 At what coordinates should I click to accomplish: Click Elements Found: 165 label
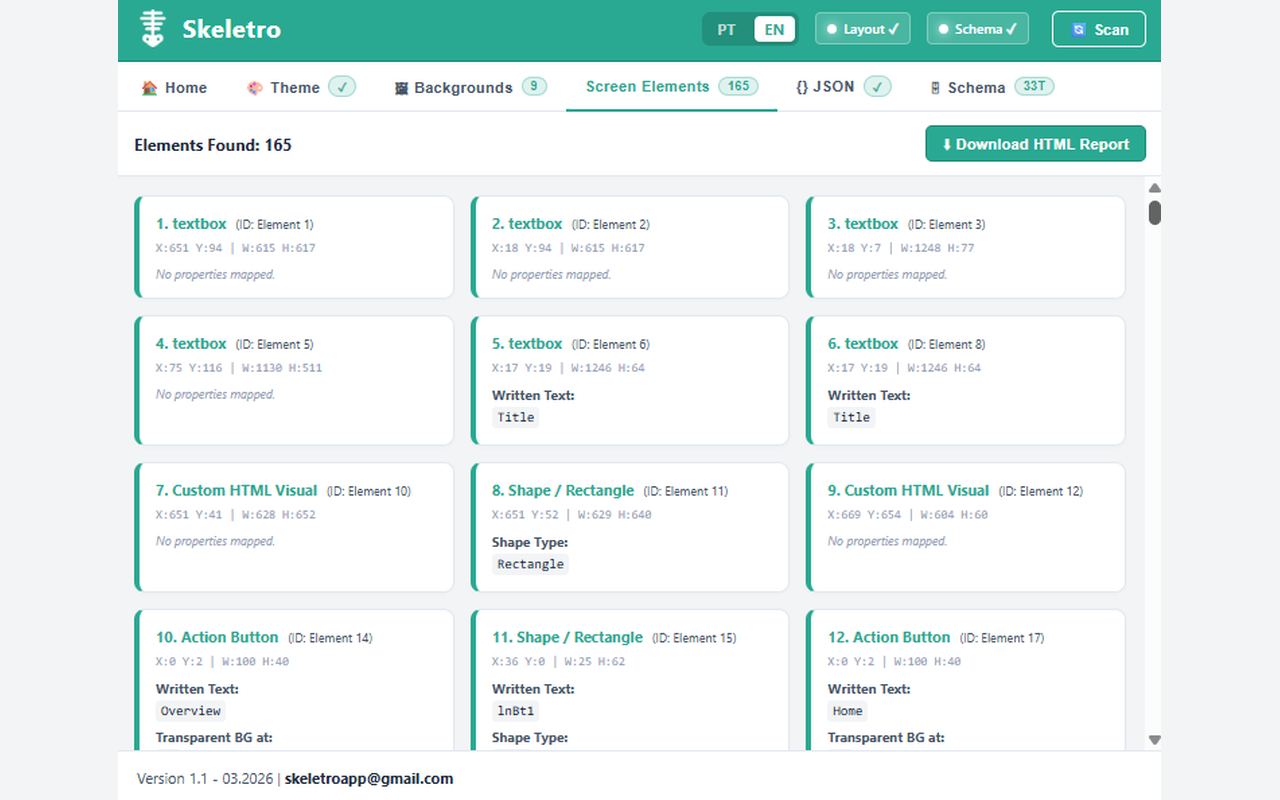click(213, 145)
